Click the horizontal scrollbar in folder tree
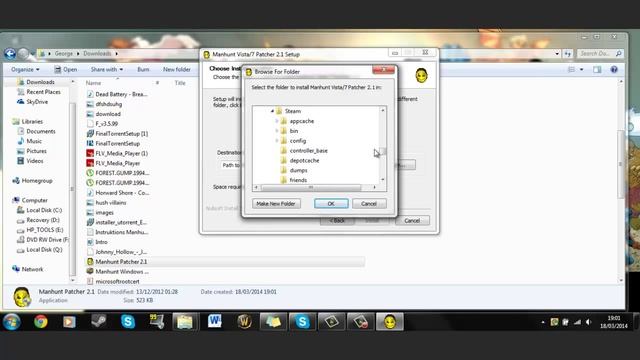This screenshot has height=360, width=640. tap(311, 187)
